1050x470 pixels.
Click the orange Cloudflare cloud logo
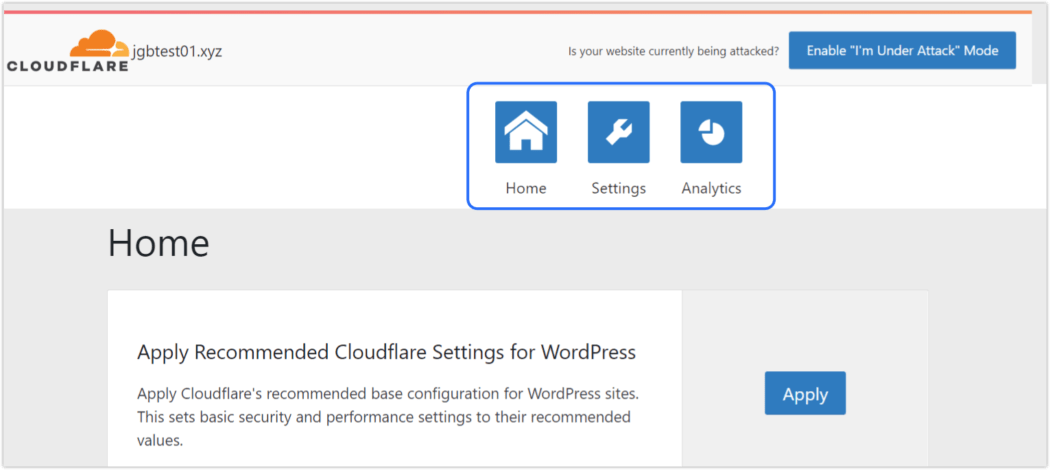(x=99, y=44)
